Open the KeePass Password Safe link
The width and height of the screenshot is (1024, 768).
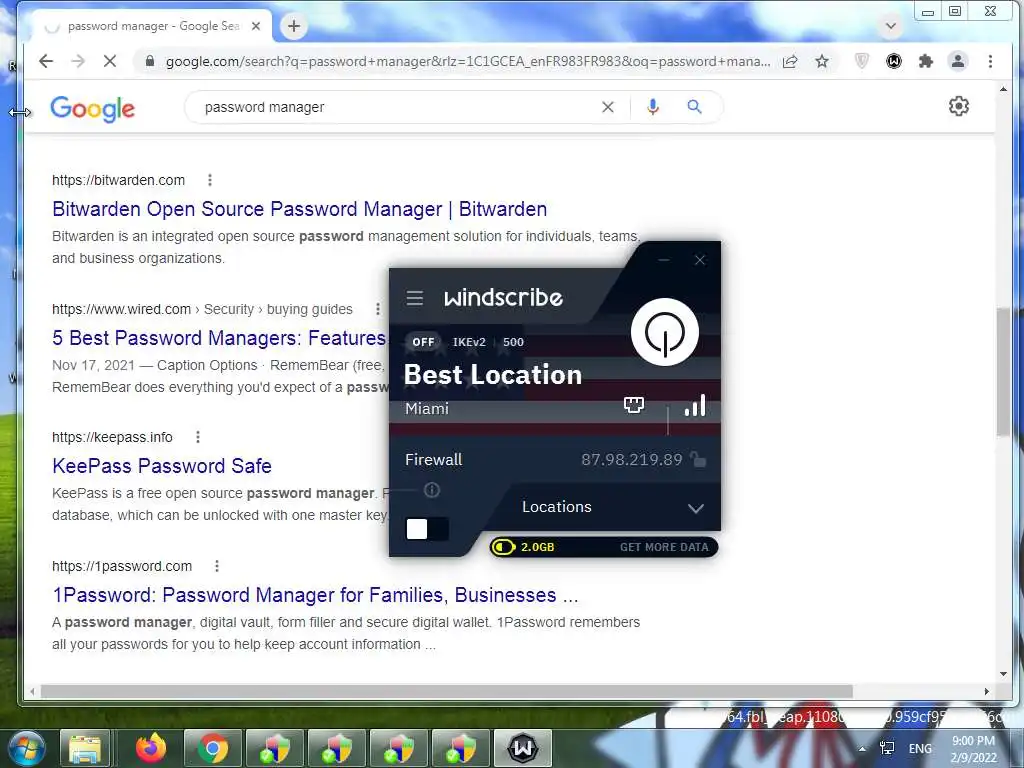162,466
